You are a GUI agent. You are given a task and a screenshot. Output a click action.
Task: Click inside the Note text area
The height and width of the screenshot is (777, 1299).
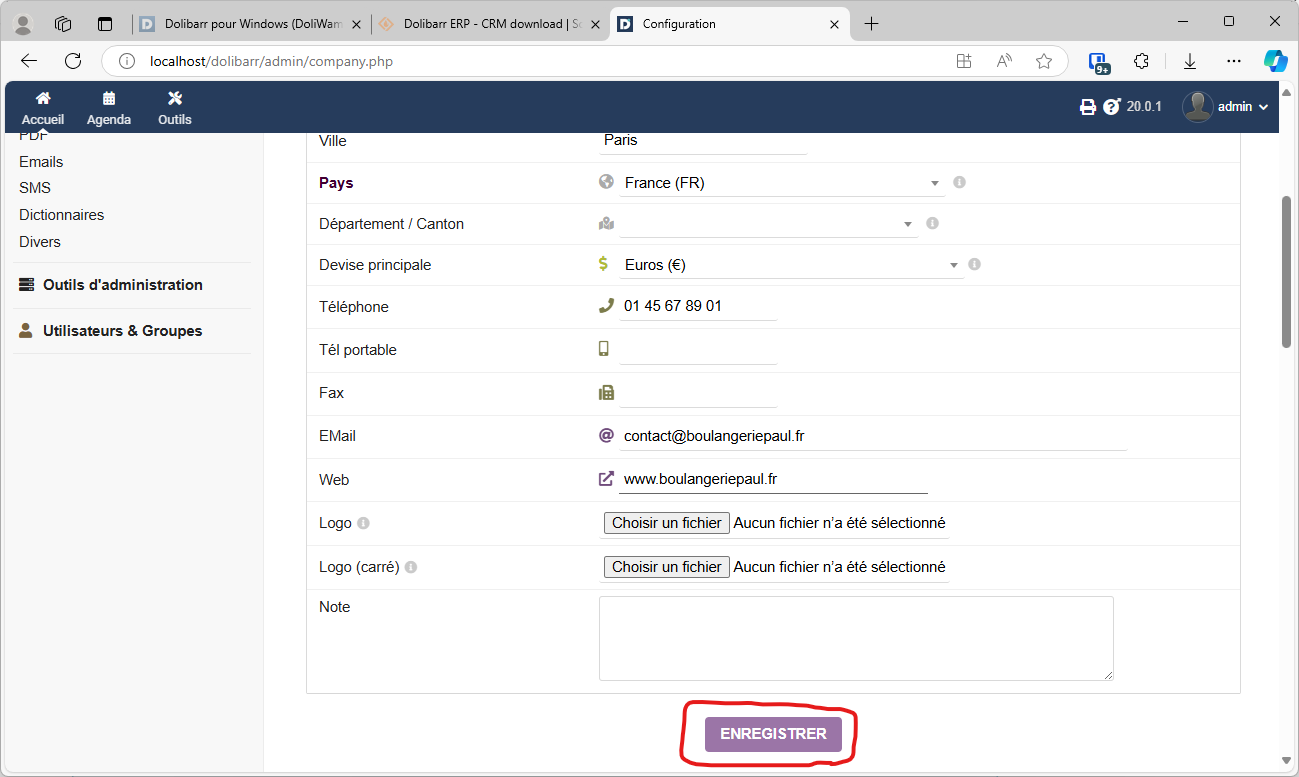click(x=855, y=638)
